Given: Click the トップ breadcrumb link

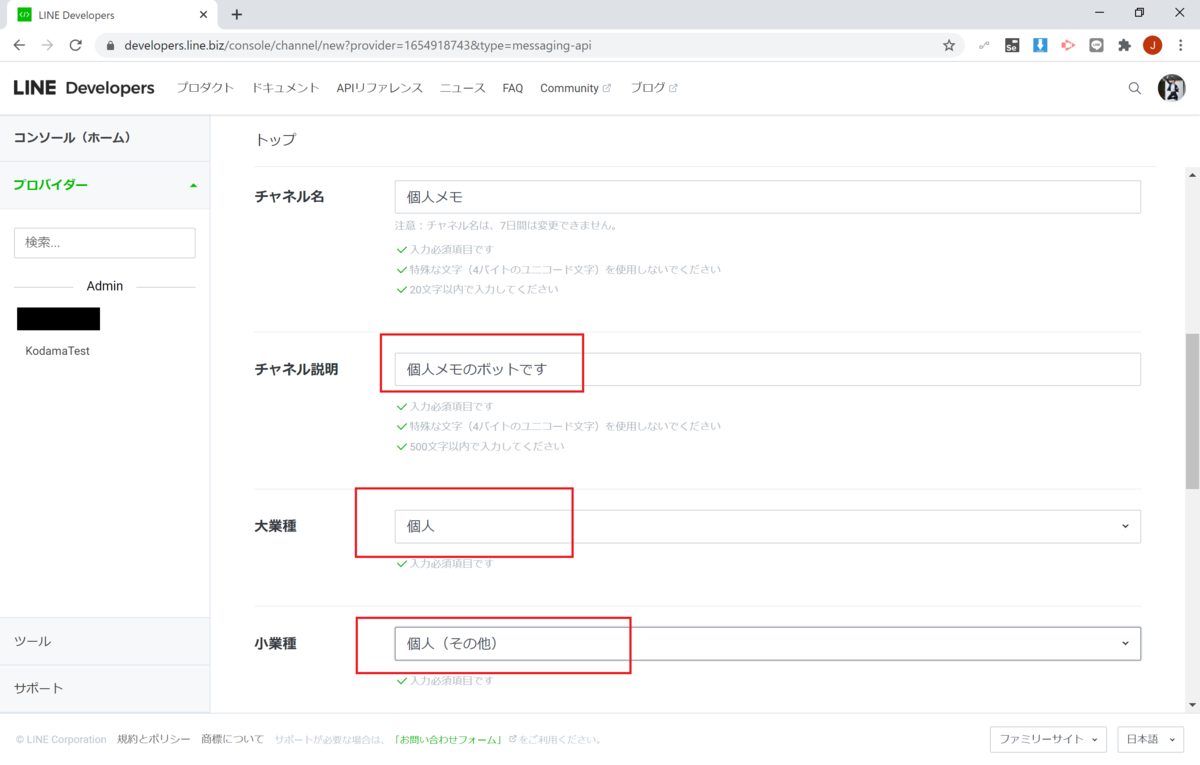Looking at the screenshot, I should pos(276,140).
